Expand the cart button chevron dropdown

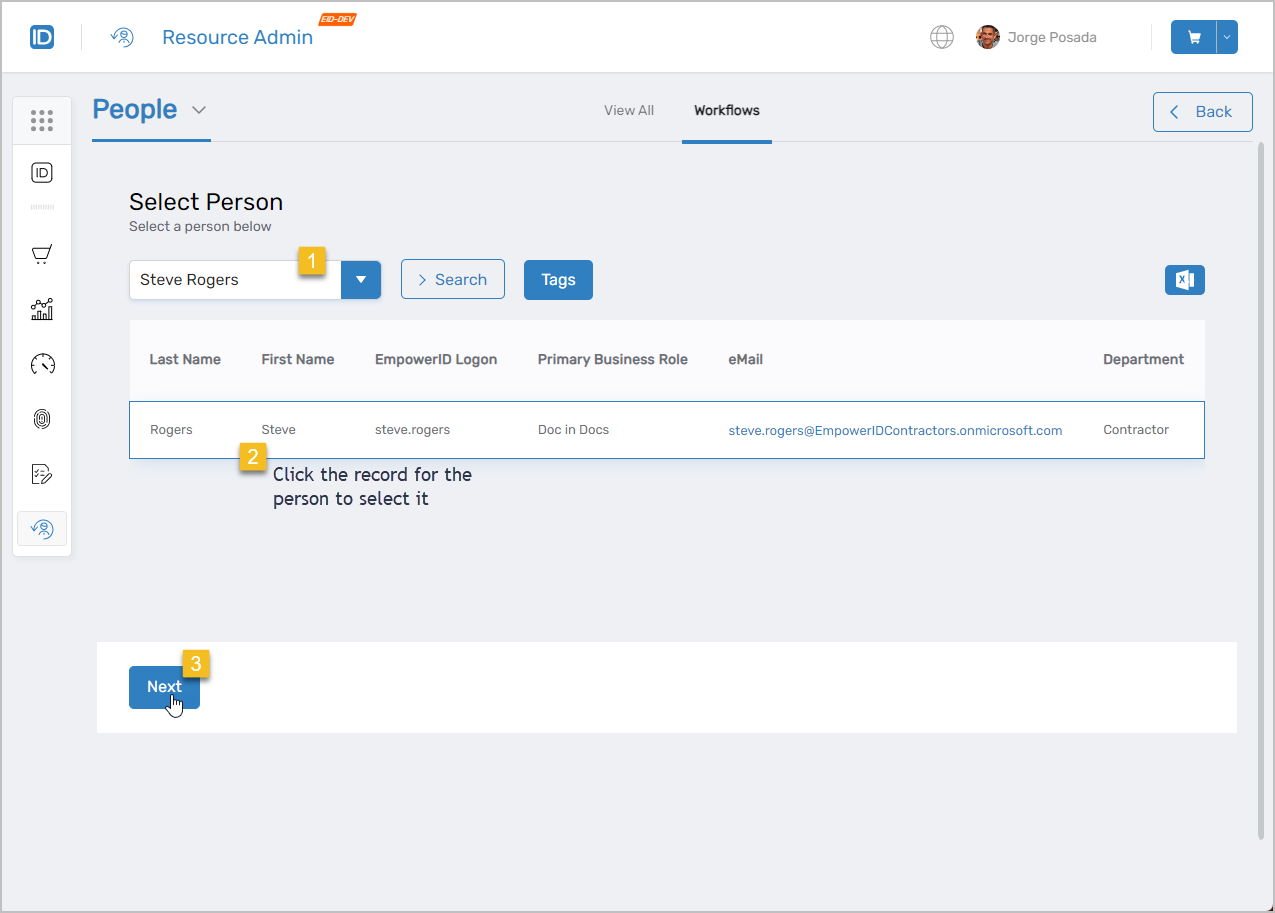(1227, 36)
